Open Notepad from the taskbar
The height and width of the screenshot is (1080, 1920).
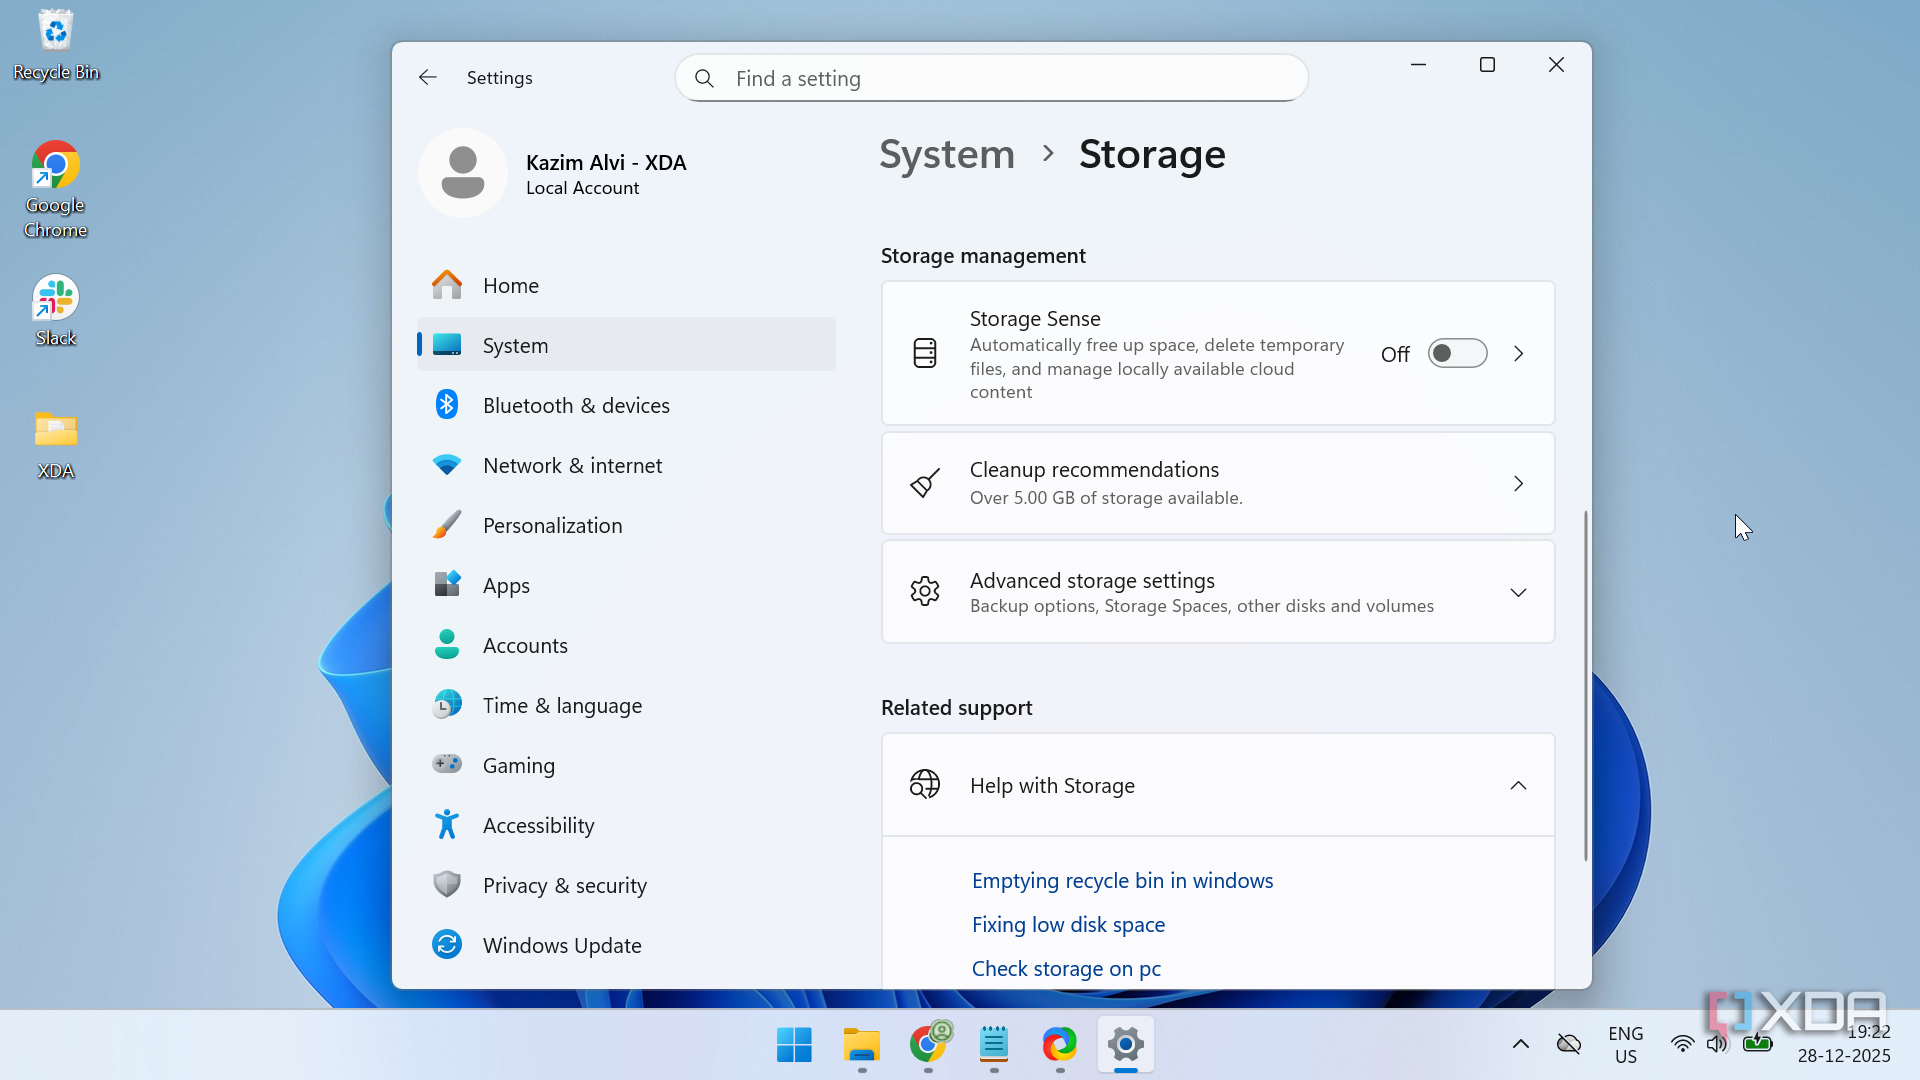pos(994,1045)
